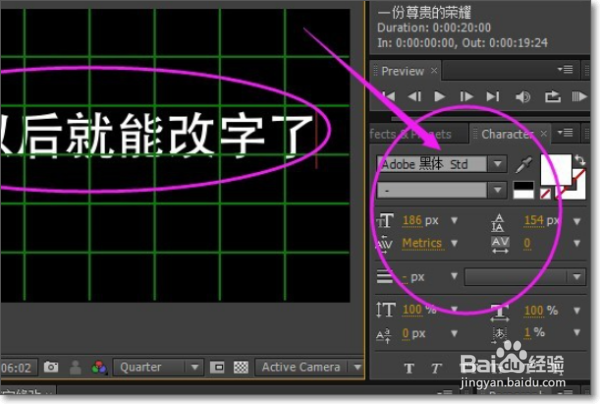This screenshot has width=600, height=404.
Task: Open stroke width dropdown arrow
Action: pyautogui.click(x=454, y=276)
